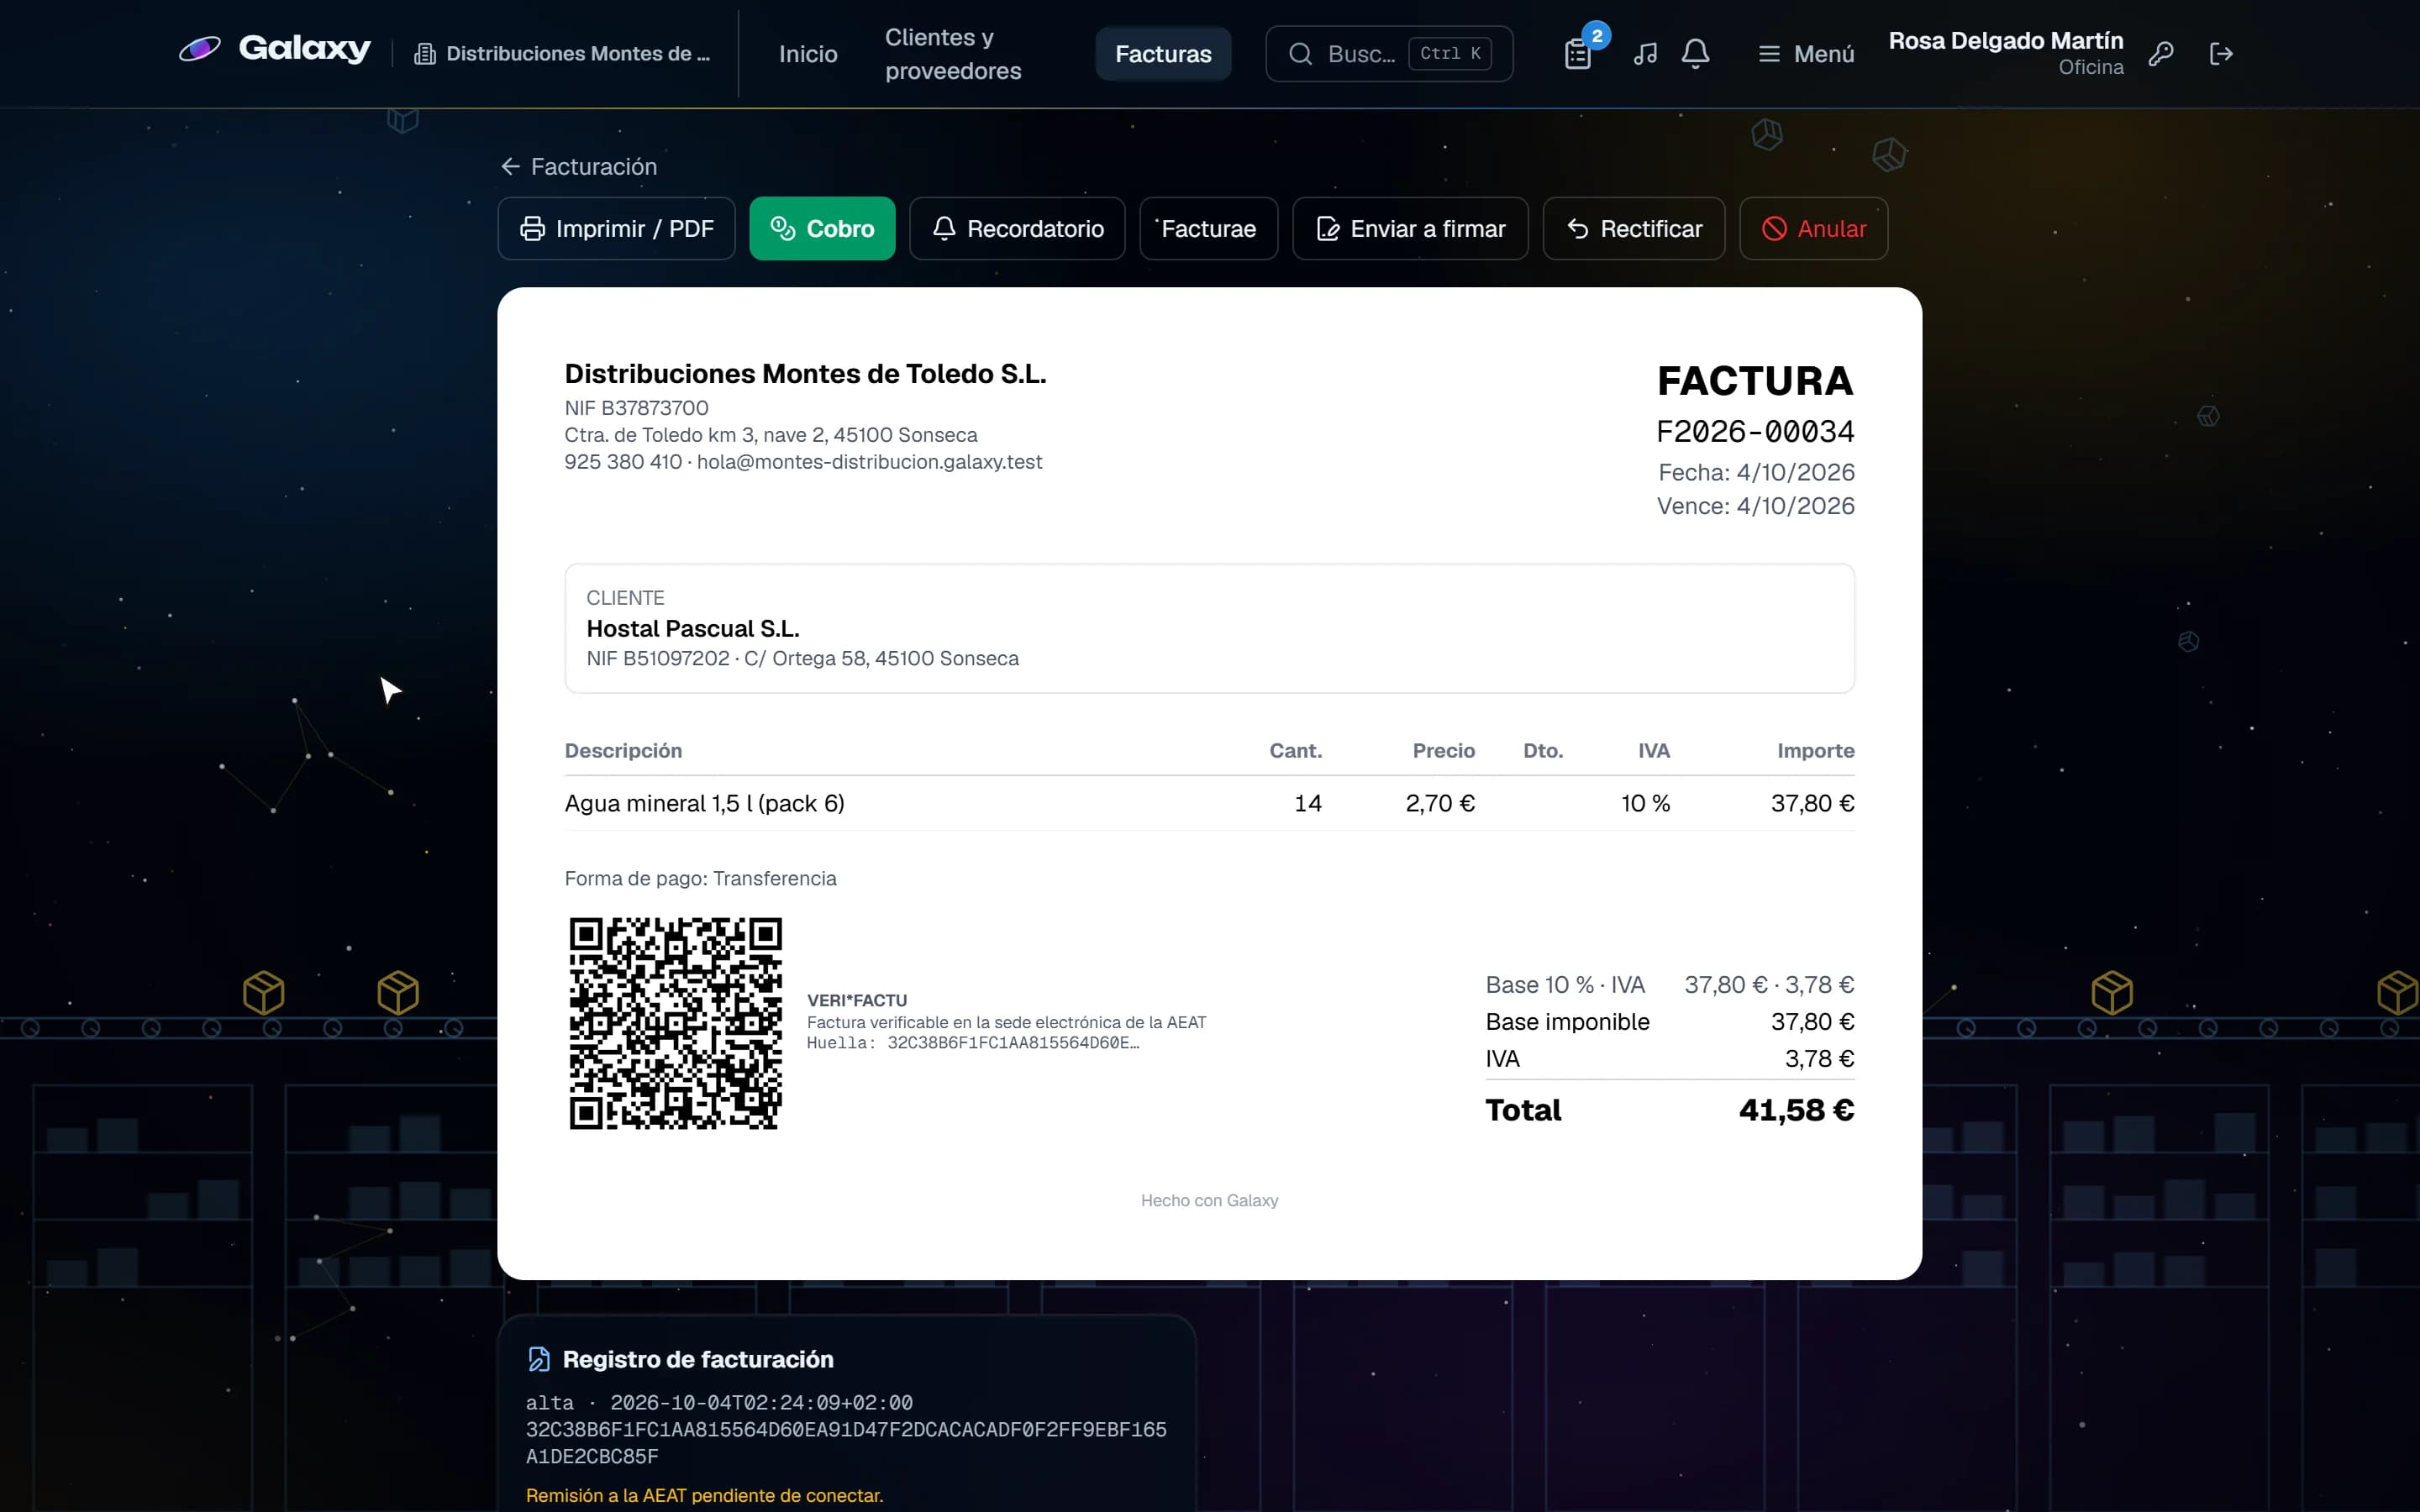Click the Anular button
This screenshot has width=2420, height=1512.
1814,229
